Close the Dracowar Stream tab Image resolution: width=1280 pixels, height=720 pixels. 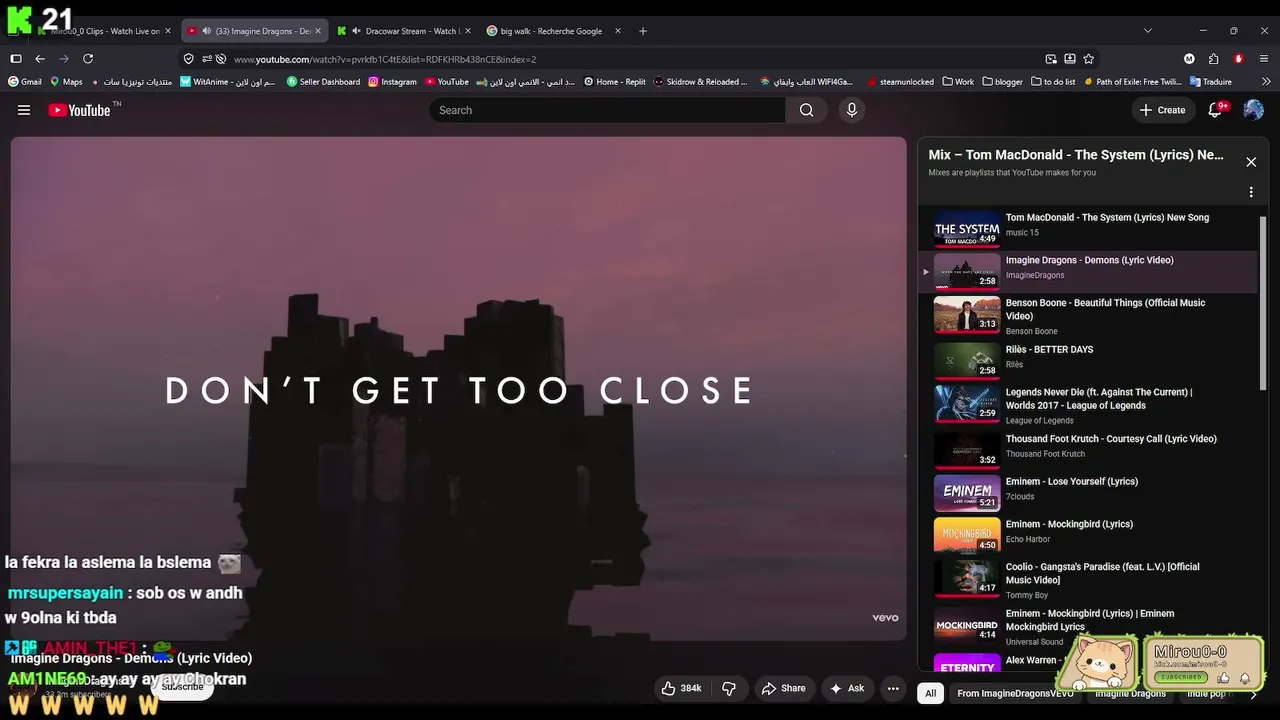click(x=467, y=31)
